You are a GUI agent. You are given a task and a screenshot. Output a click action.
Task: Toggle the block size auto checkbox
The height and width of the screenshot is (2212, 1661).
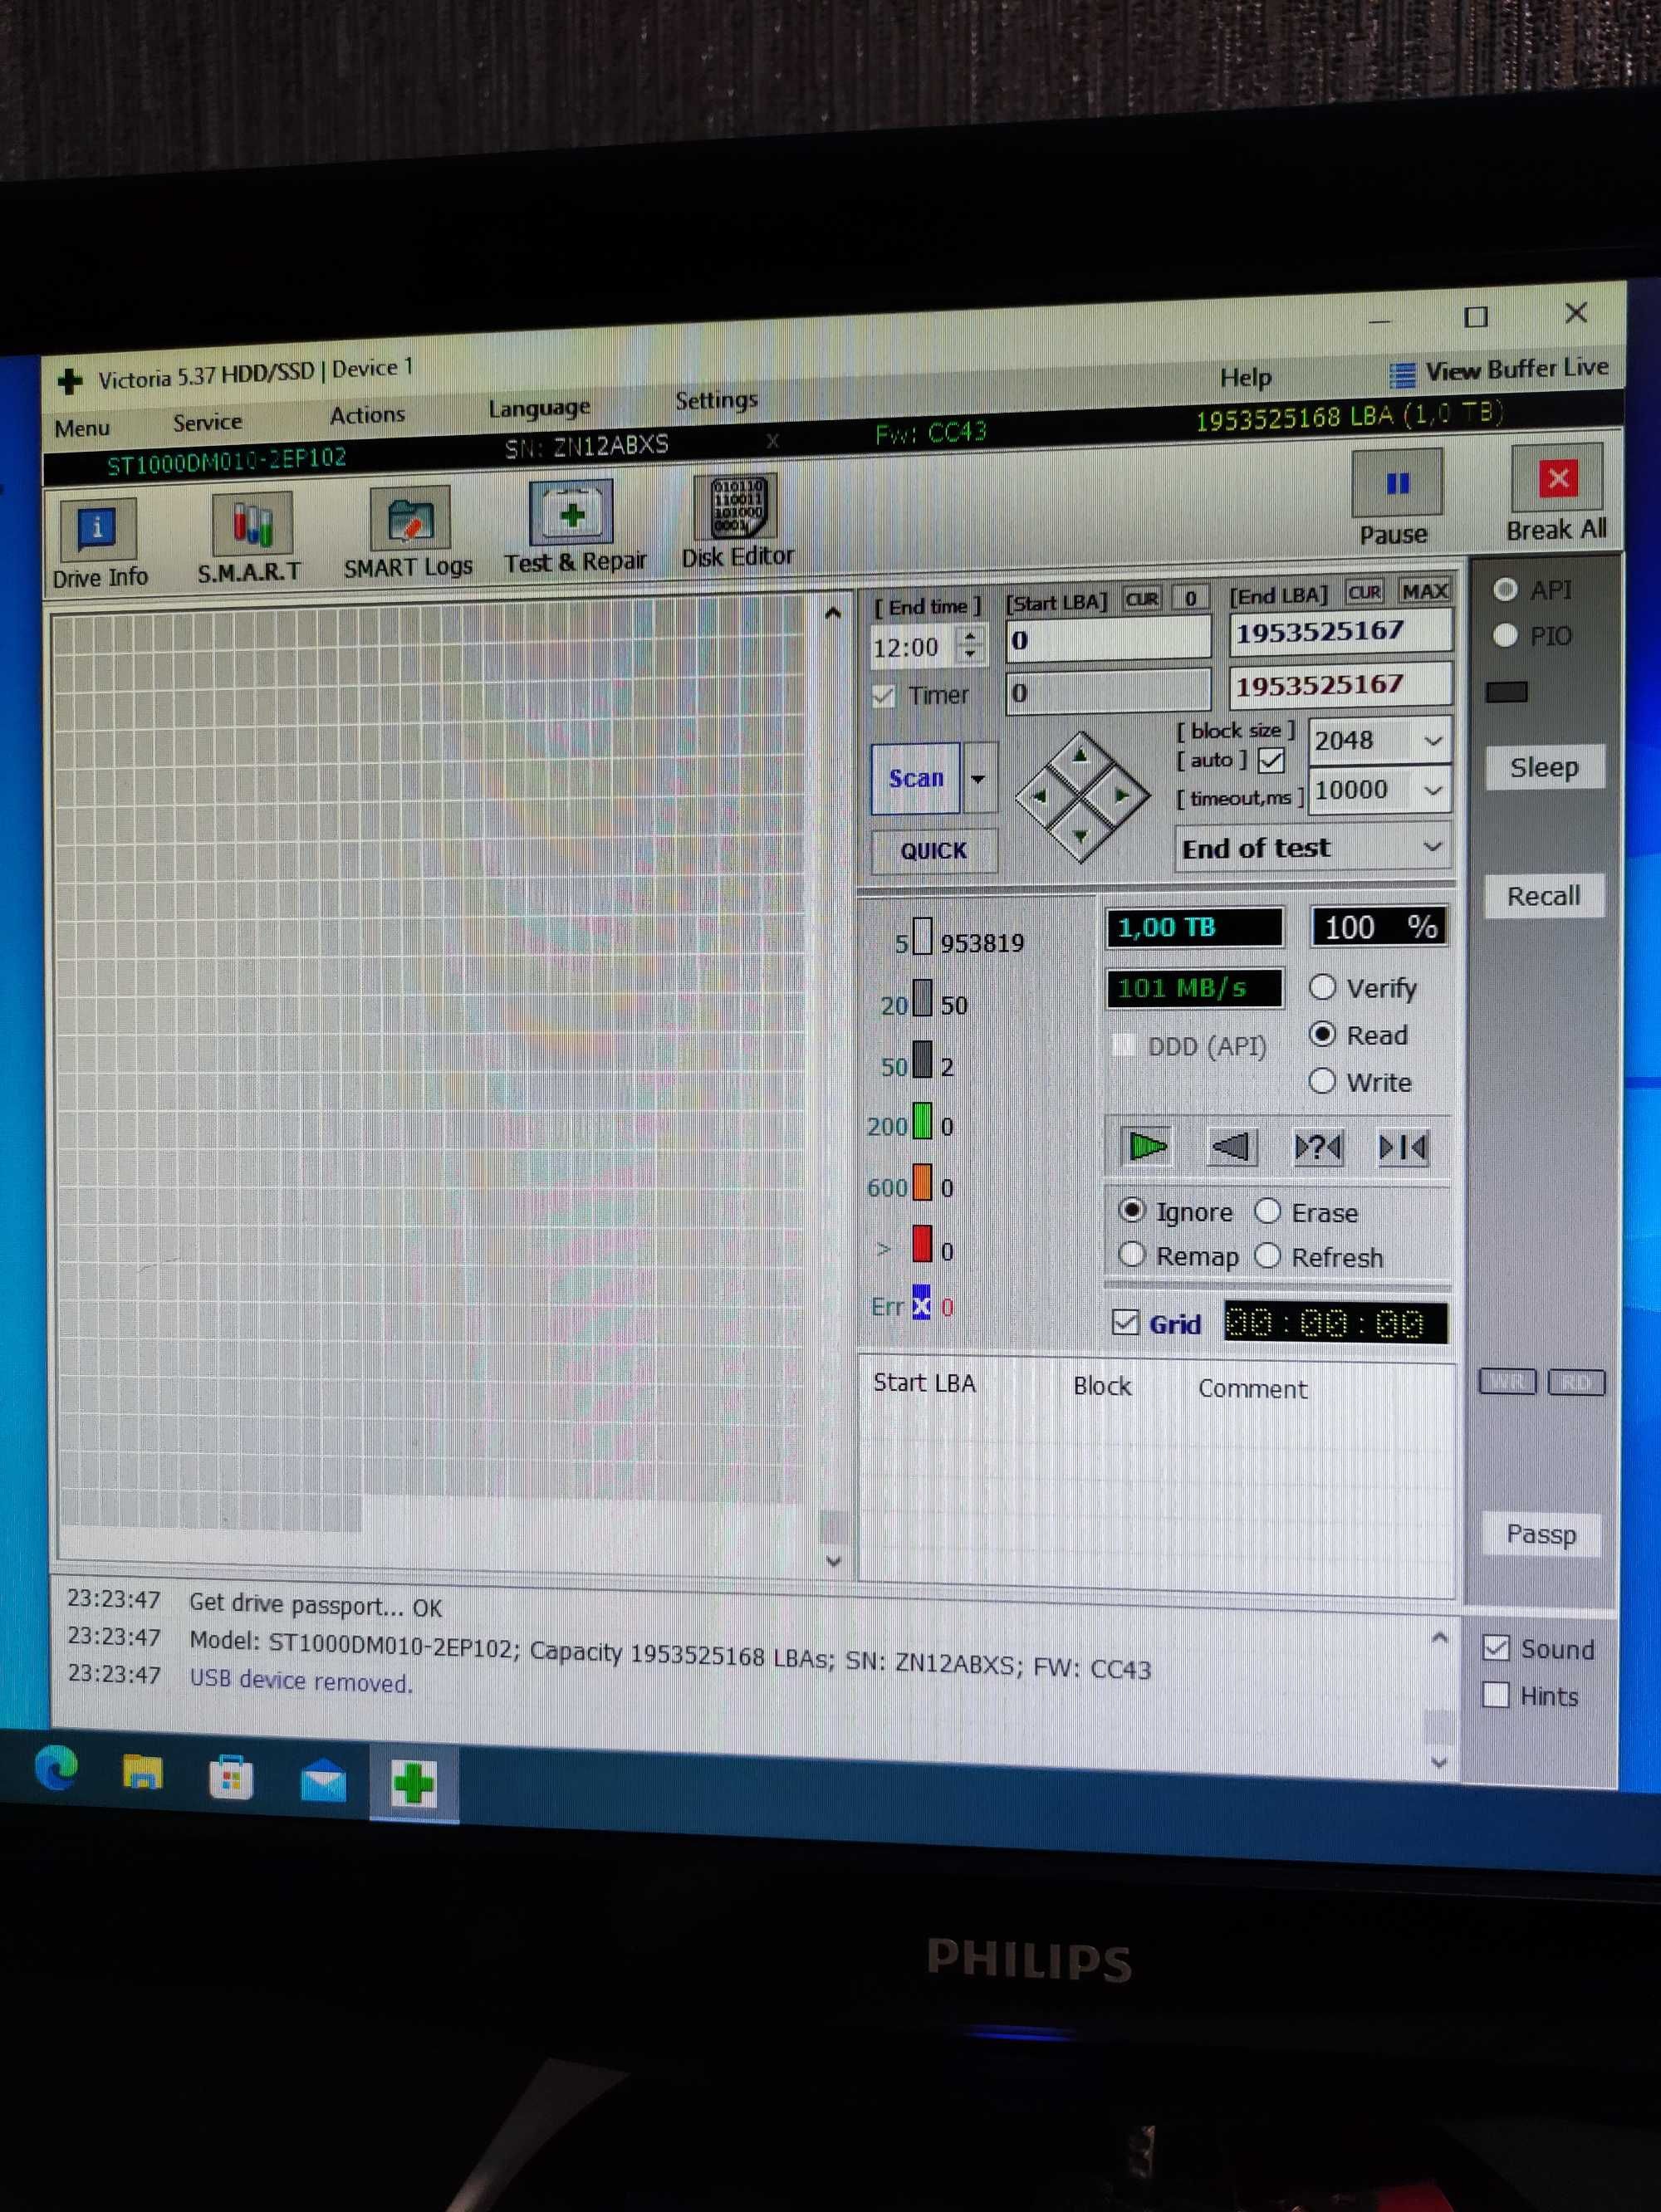click(x=1271, y=761)
